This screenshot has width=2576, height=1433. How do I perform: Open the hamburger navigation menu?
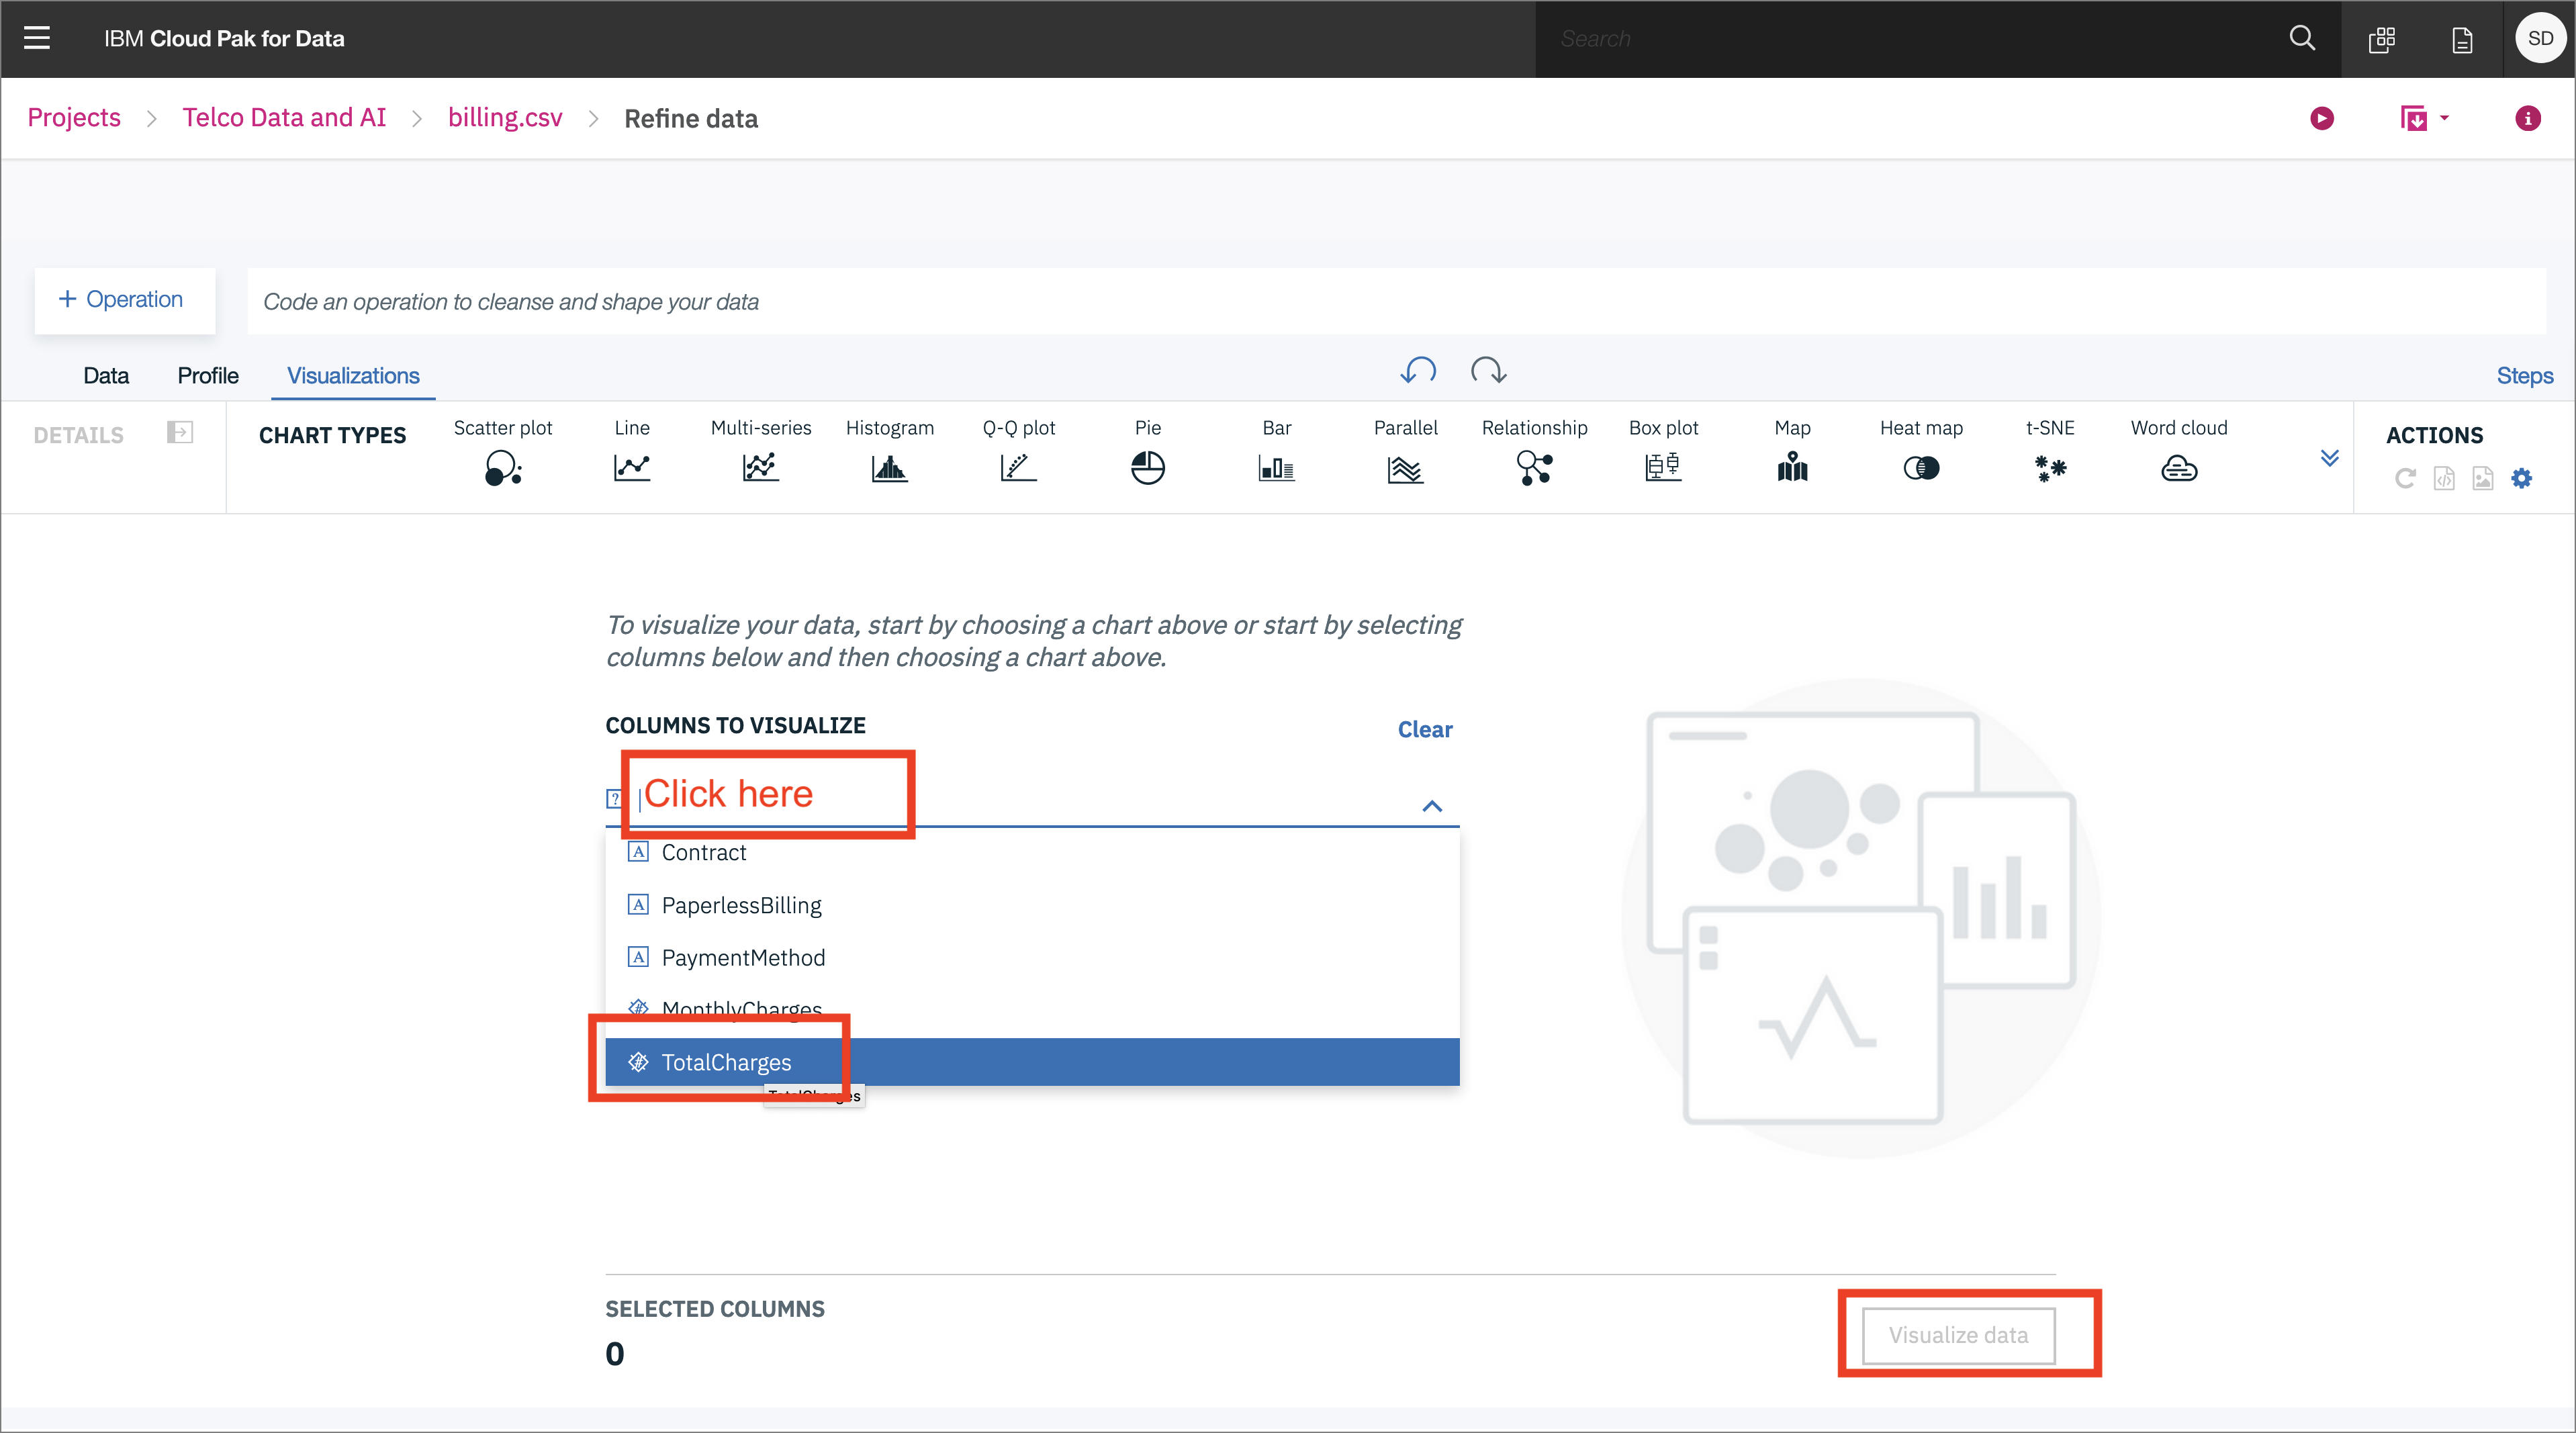pyautogui.click(x=37, y=38)
